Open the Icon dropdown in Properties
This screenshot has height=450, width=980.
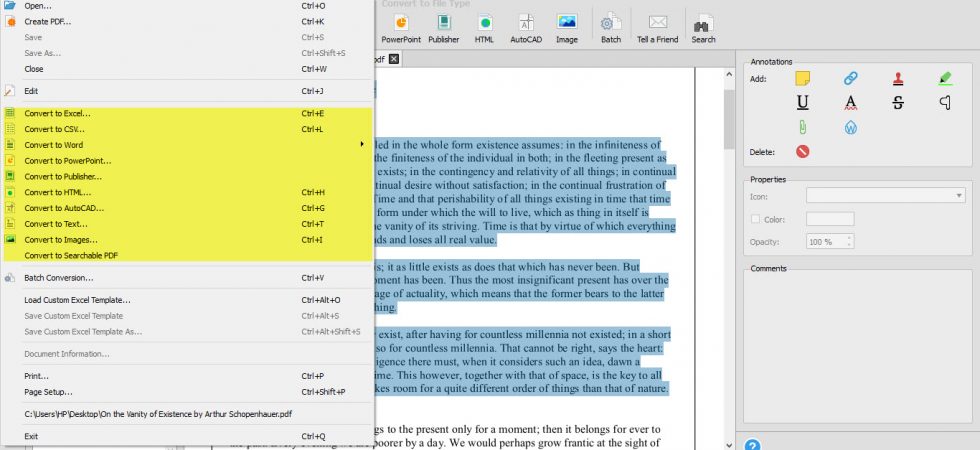coord(886,196)
